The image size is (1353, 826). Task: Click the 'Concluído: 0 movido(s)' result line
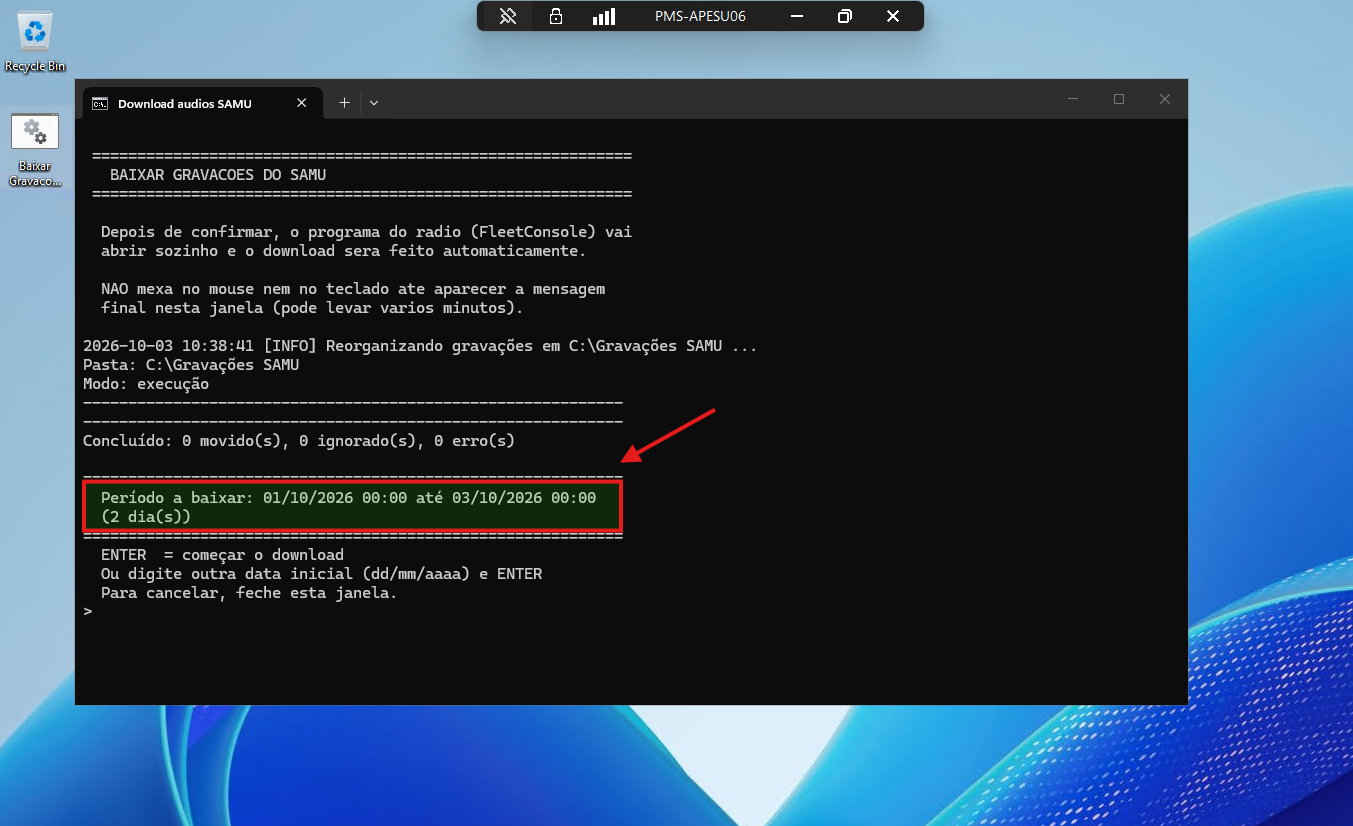click(x=299, y=441)
